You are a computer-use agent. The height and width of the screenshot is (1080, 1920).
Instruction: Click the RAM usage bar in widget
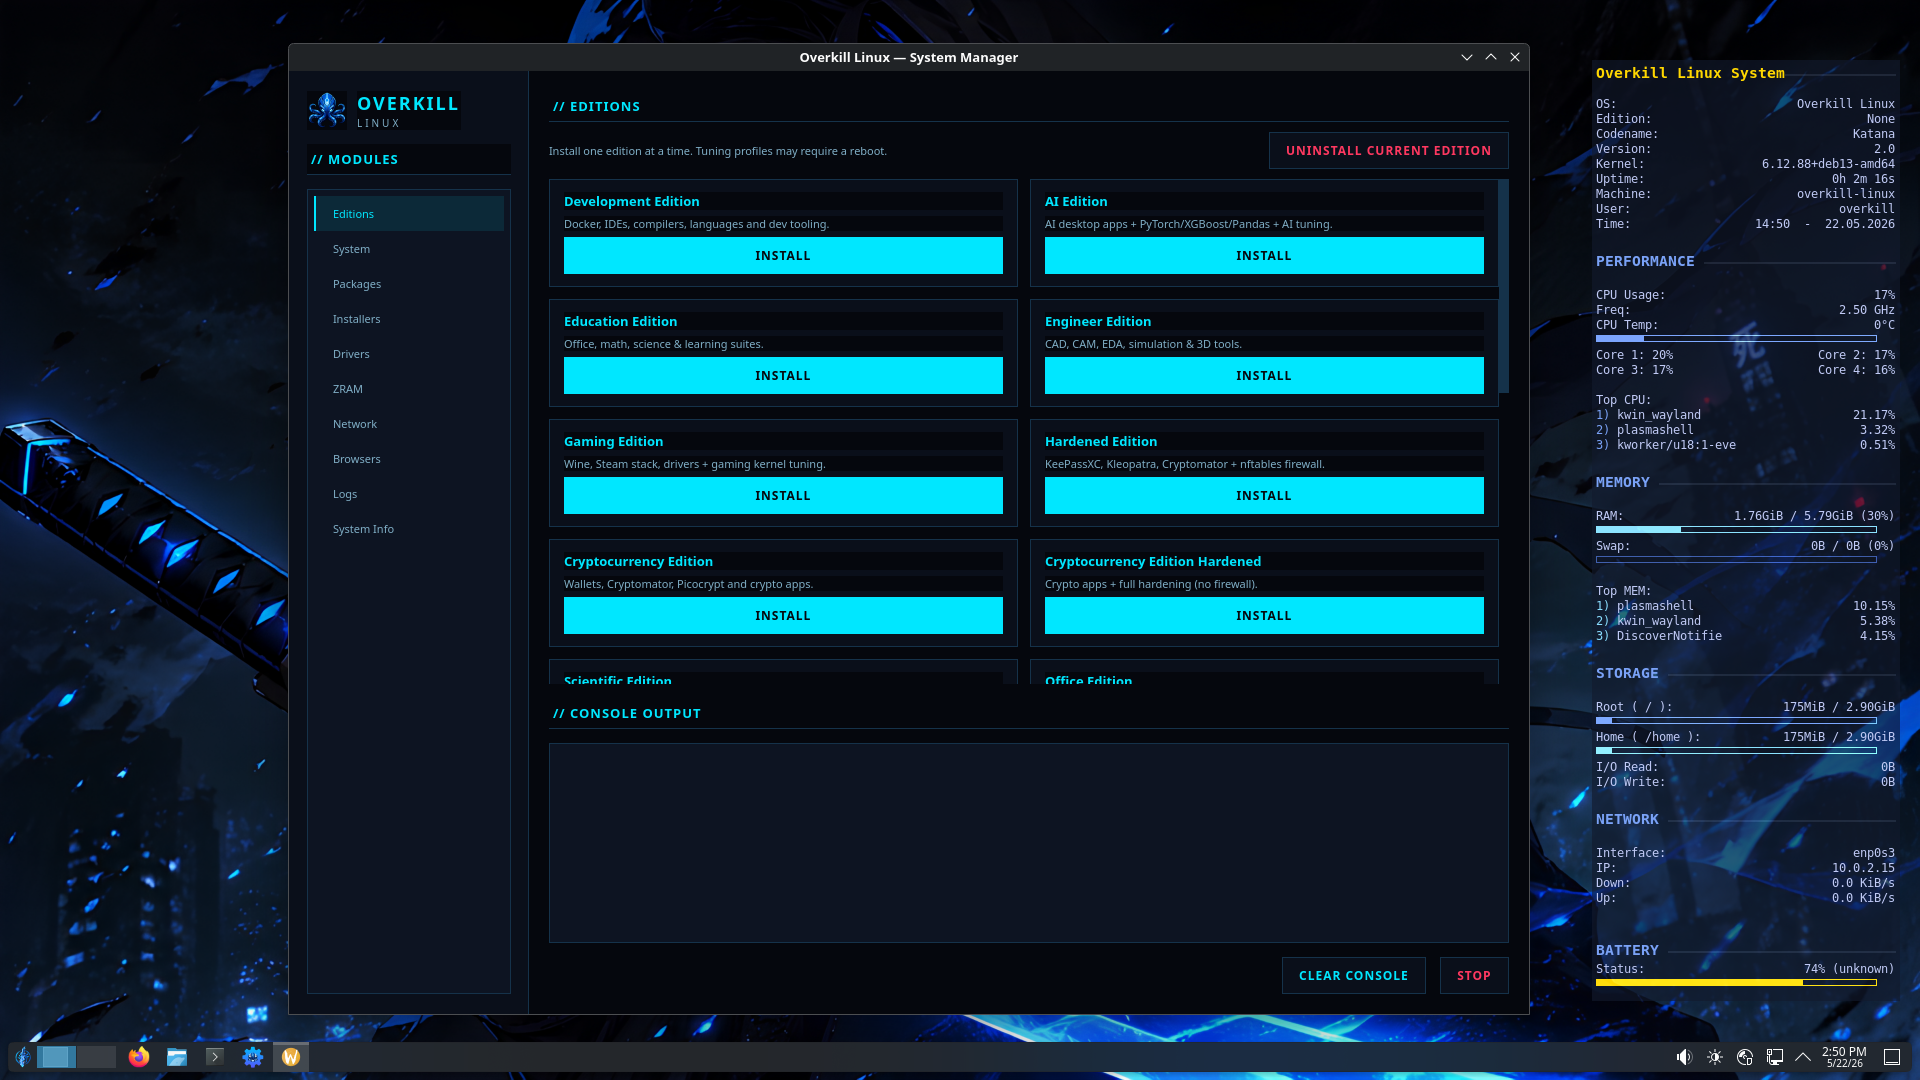(x=1736, y=529)
